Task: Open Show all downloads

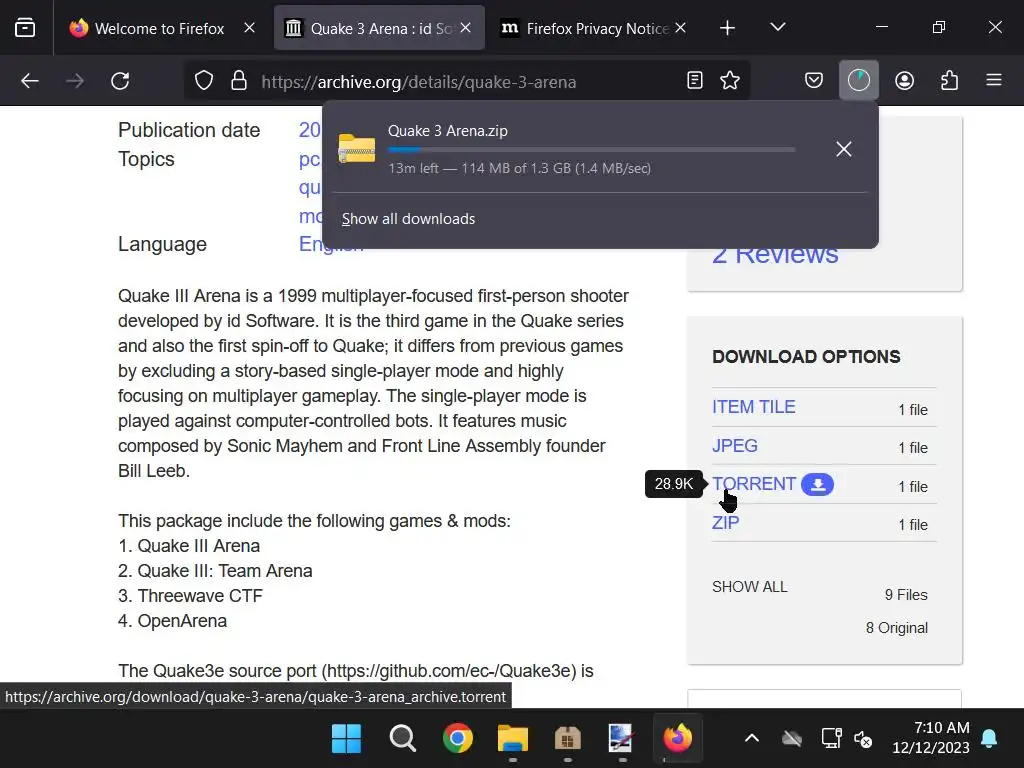Action: [x=408, y=219]
